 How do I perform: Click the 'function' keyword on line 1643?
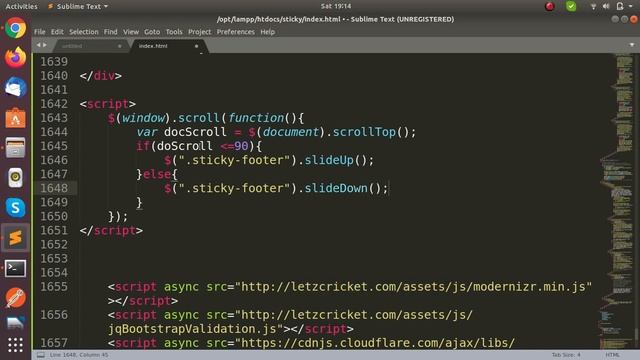[256, 118]
